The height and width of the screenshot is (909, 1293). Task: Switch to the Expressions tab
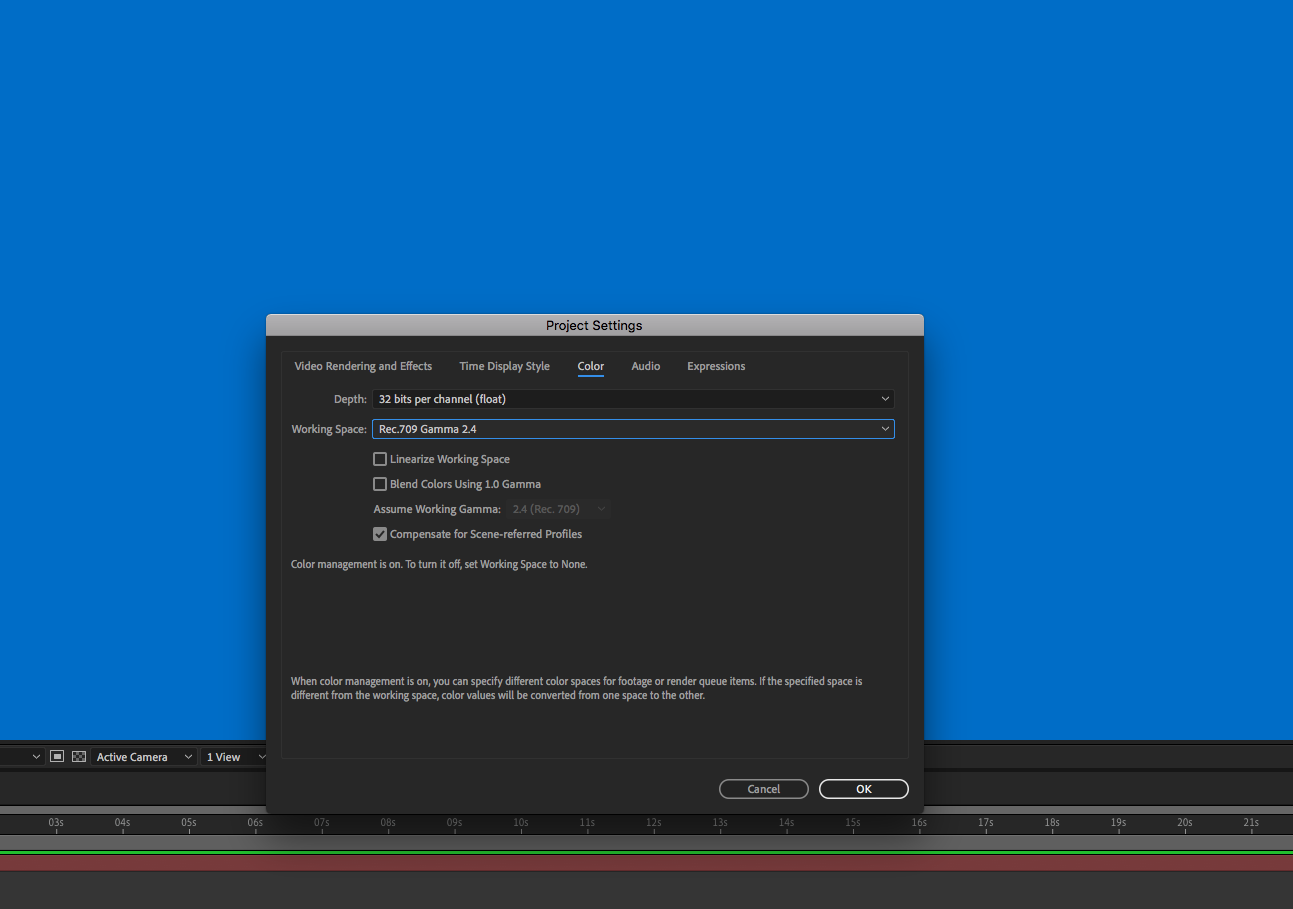pos(716,366)
